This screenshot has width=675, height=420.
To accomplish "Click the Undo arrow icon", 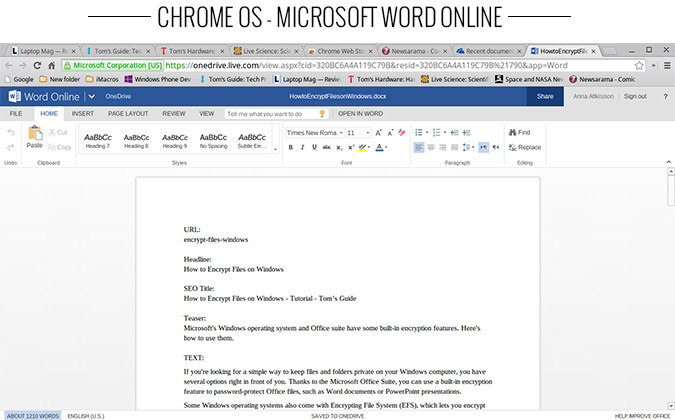I will pyautogui.click(x=10, y=133).
